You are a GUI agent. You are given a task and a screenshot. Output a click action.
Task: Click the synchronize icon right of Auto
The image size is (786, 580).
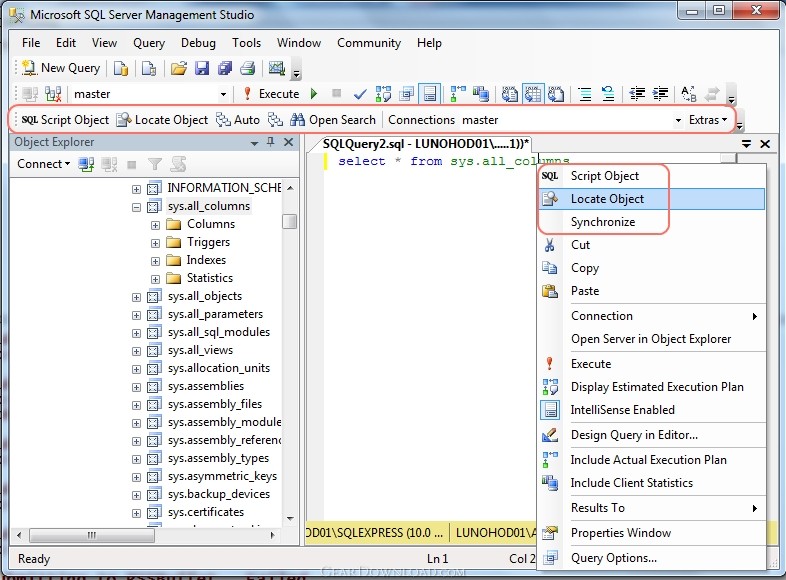pyautogui.click(x=275, y=120)
